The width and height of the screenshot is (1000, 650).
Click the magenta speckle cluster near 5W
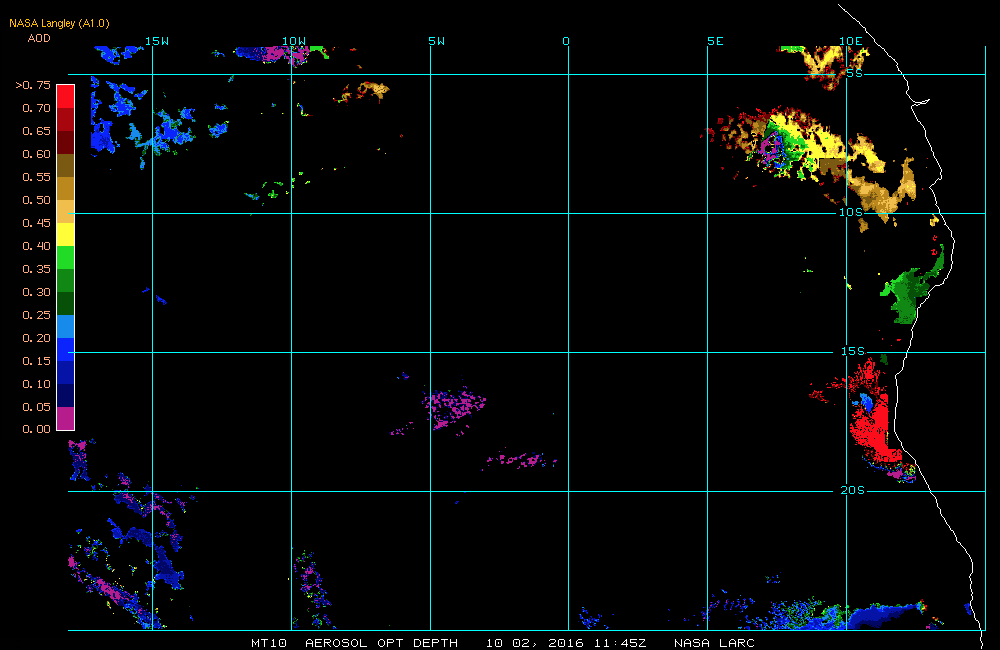pyautogui.click(x=454, y=407)
